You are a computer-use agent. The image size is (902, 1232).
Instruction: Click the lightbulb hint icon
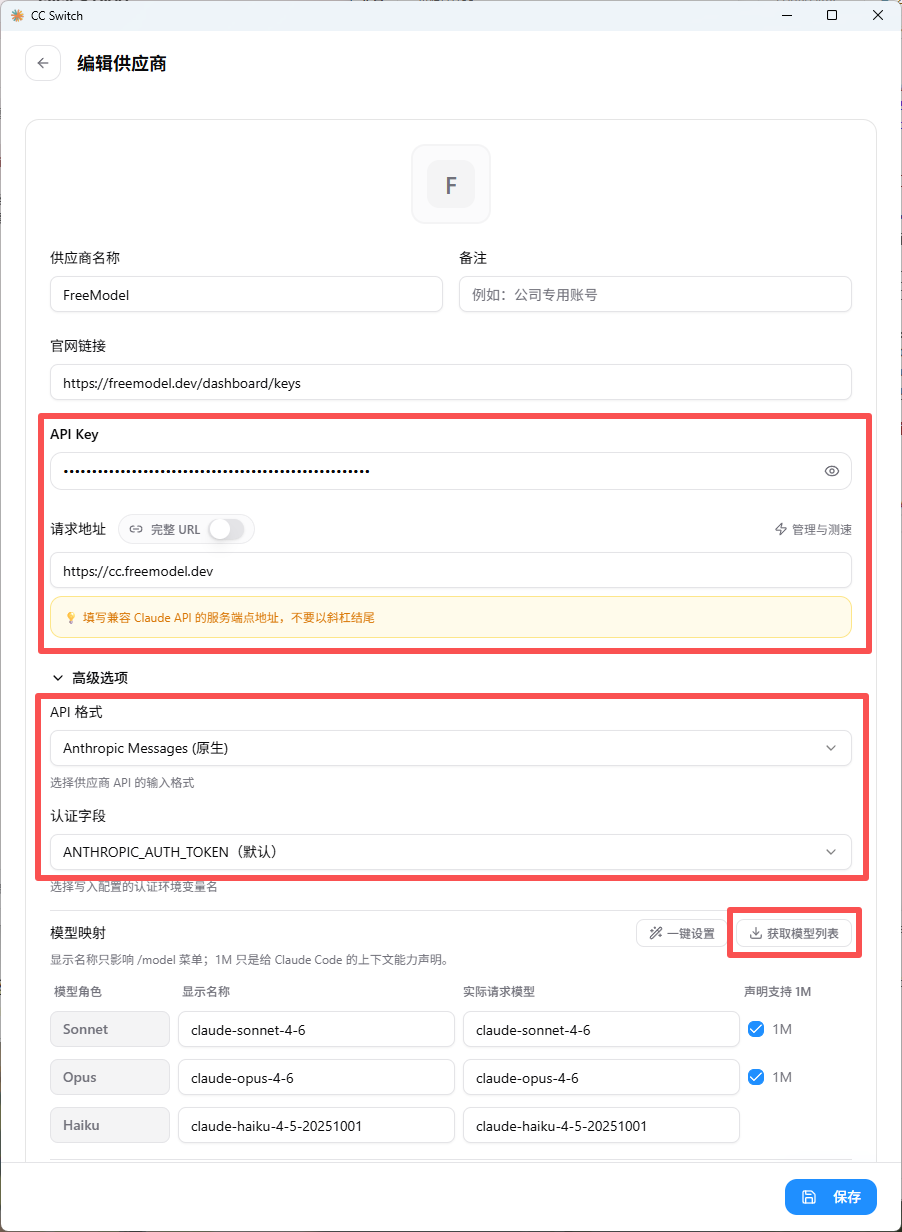coord(70,617)
